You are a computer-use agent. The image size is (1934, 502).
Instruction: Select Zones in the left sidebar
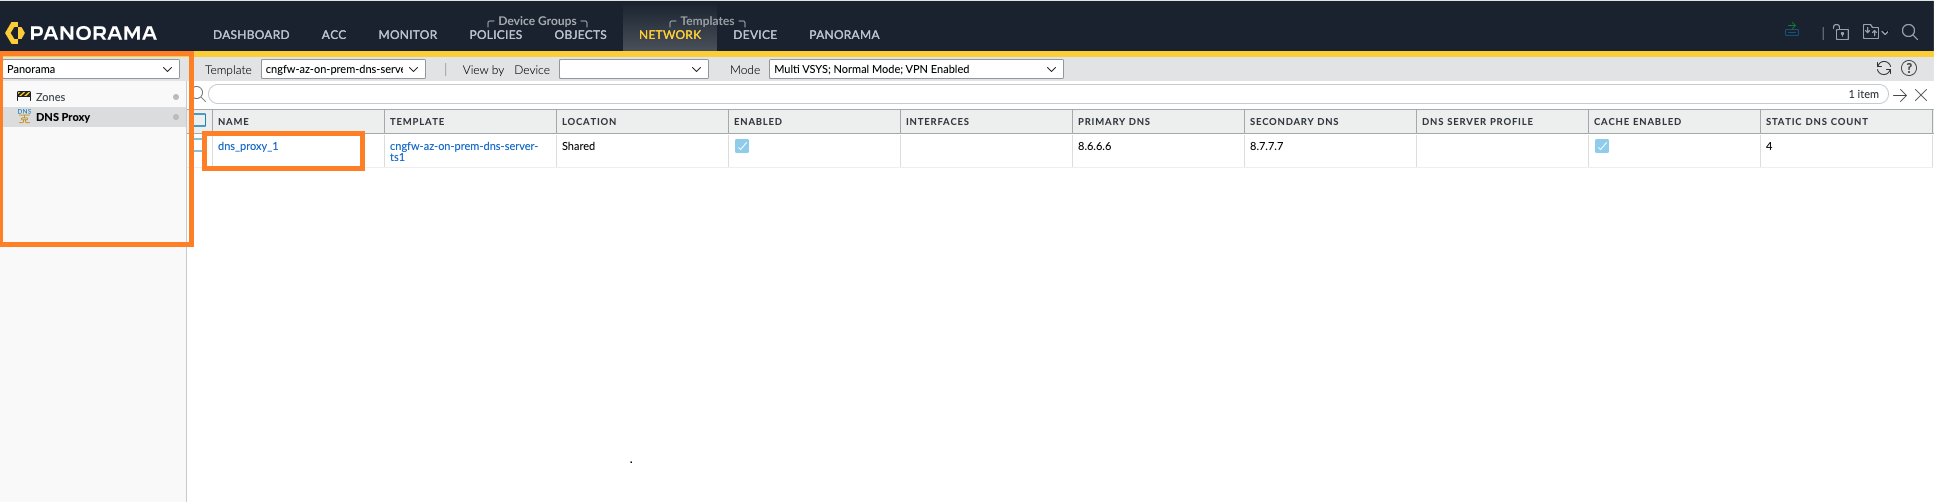(x=50, y=97)
